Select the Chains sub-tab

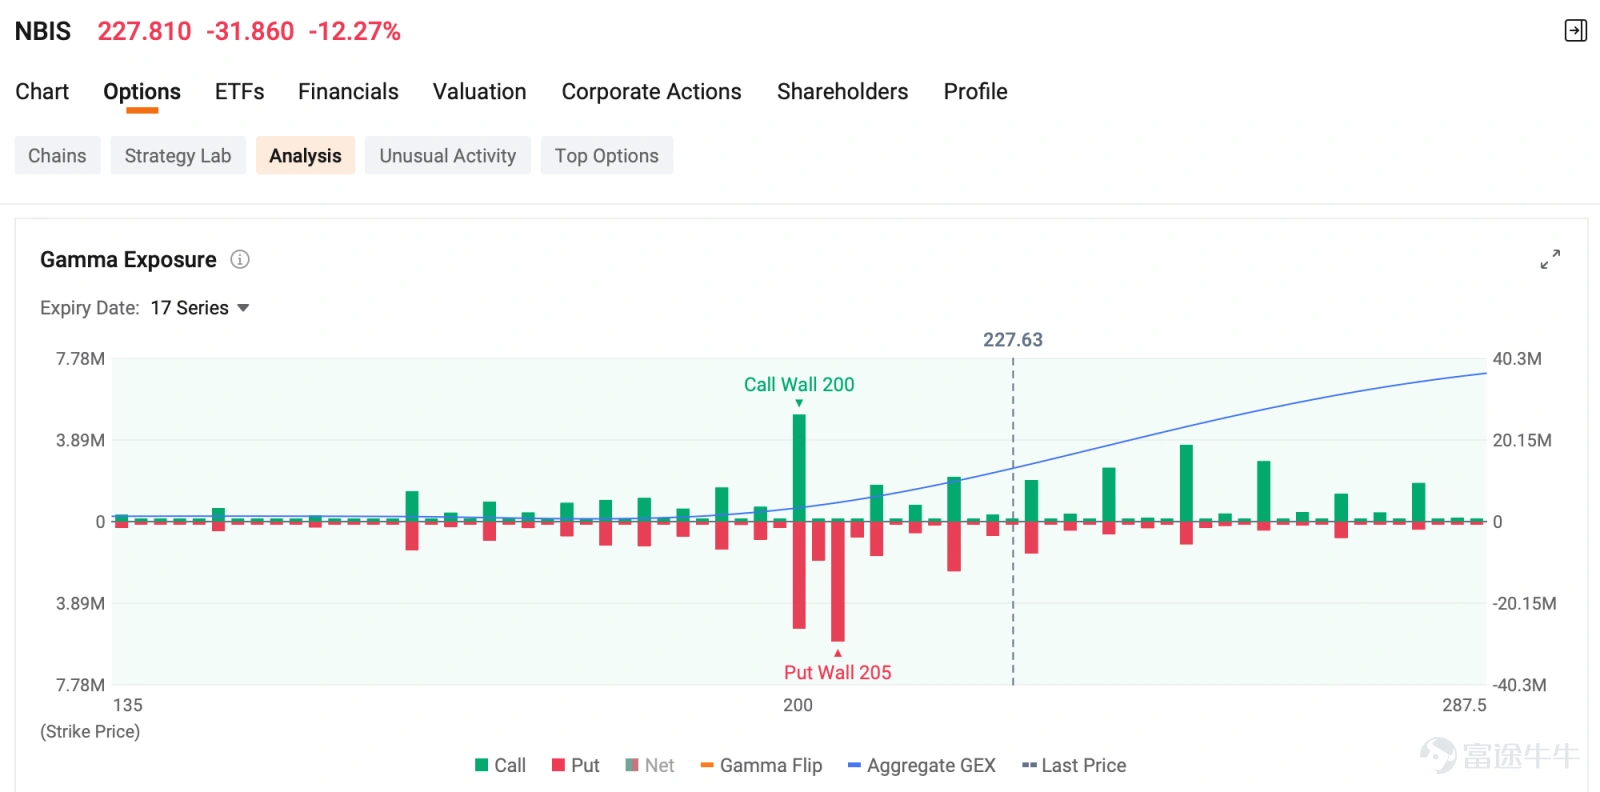[57, 156]
